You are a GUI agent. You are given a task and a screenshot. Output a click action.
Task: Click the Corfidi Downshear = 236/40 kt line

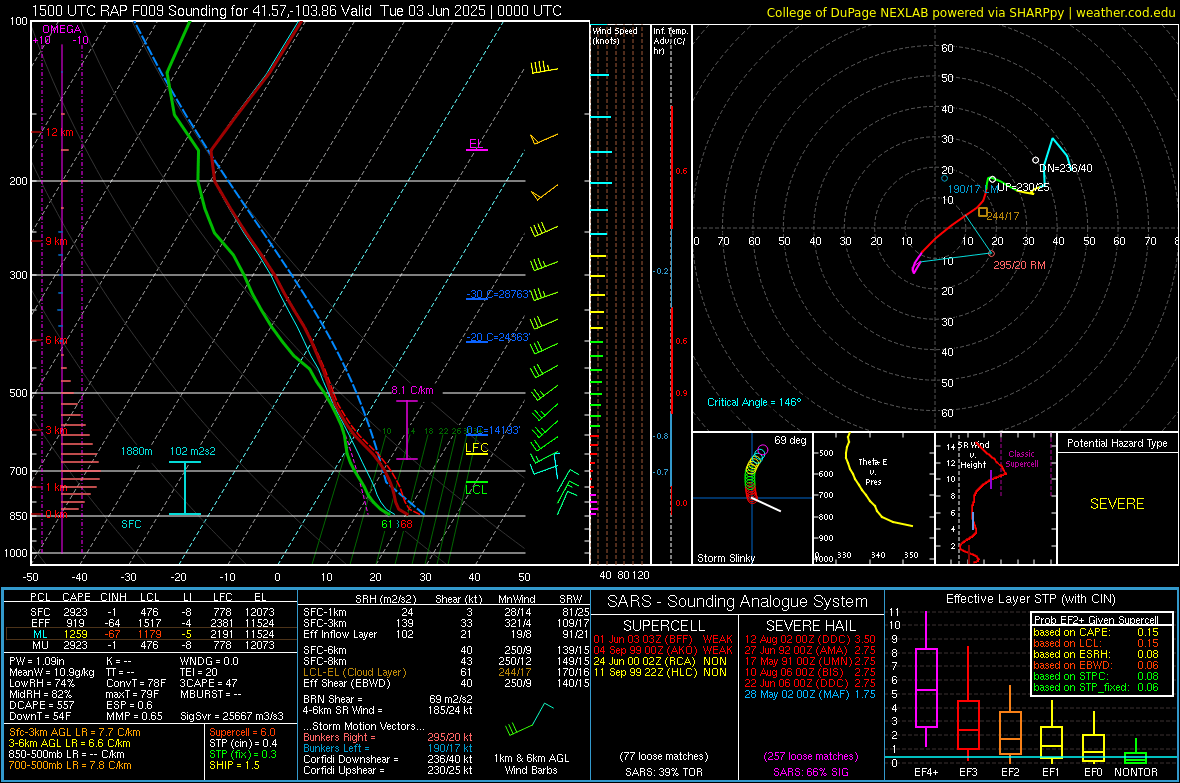(x=388, y=759)
